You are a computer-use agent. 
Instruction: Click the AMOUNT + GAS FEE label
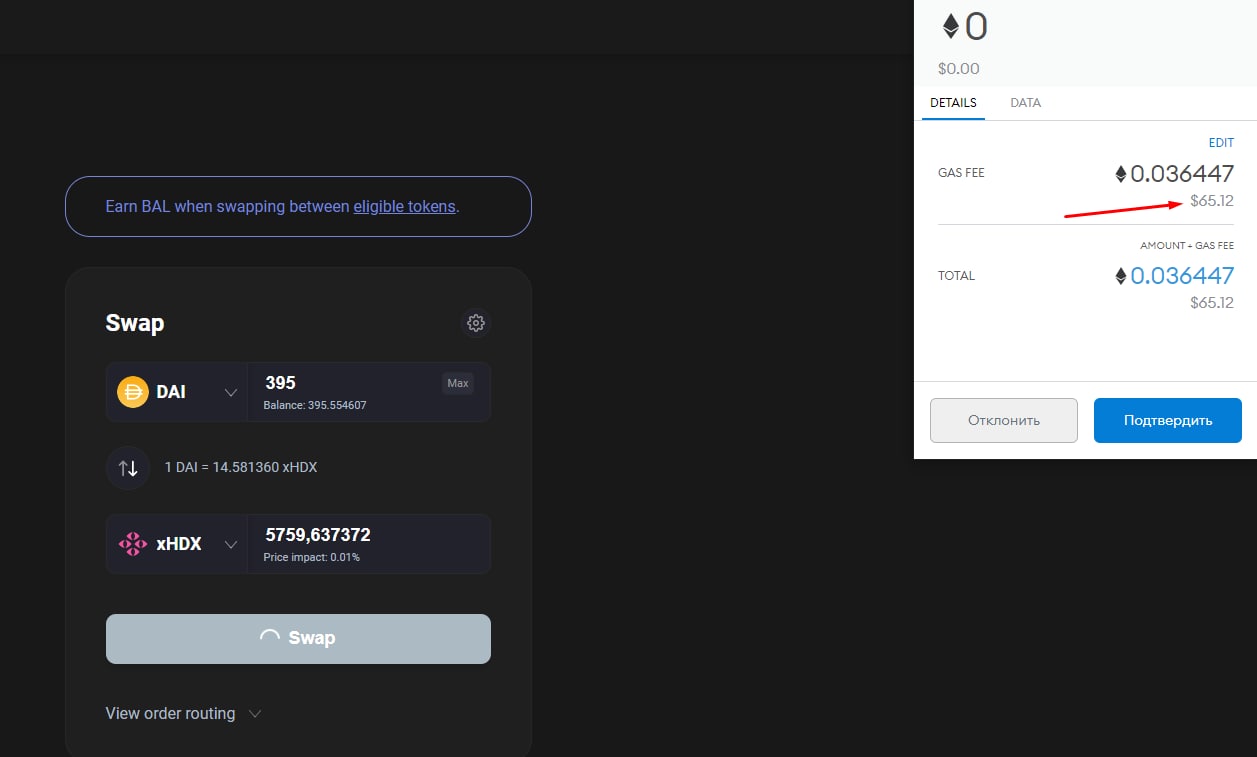click(1187, 246)
